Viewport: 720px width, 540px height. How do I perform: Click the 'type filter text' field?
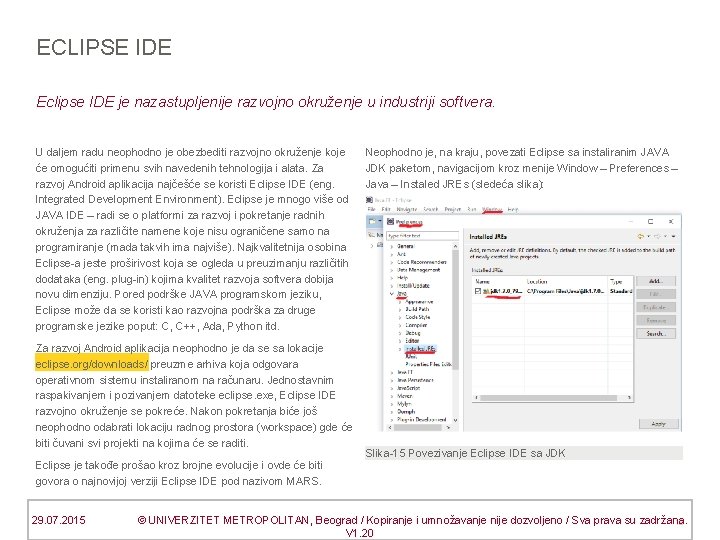pos(422,236)
